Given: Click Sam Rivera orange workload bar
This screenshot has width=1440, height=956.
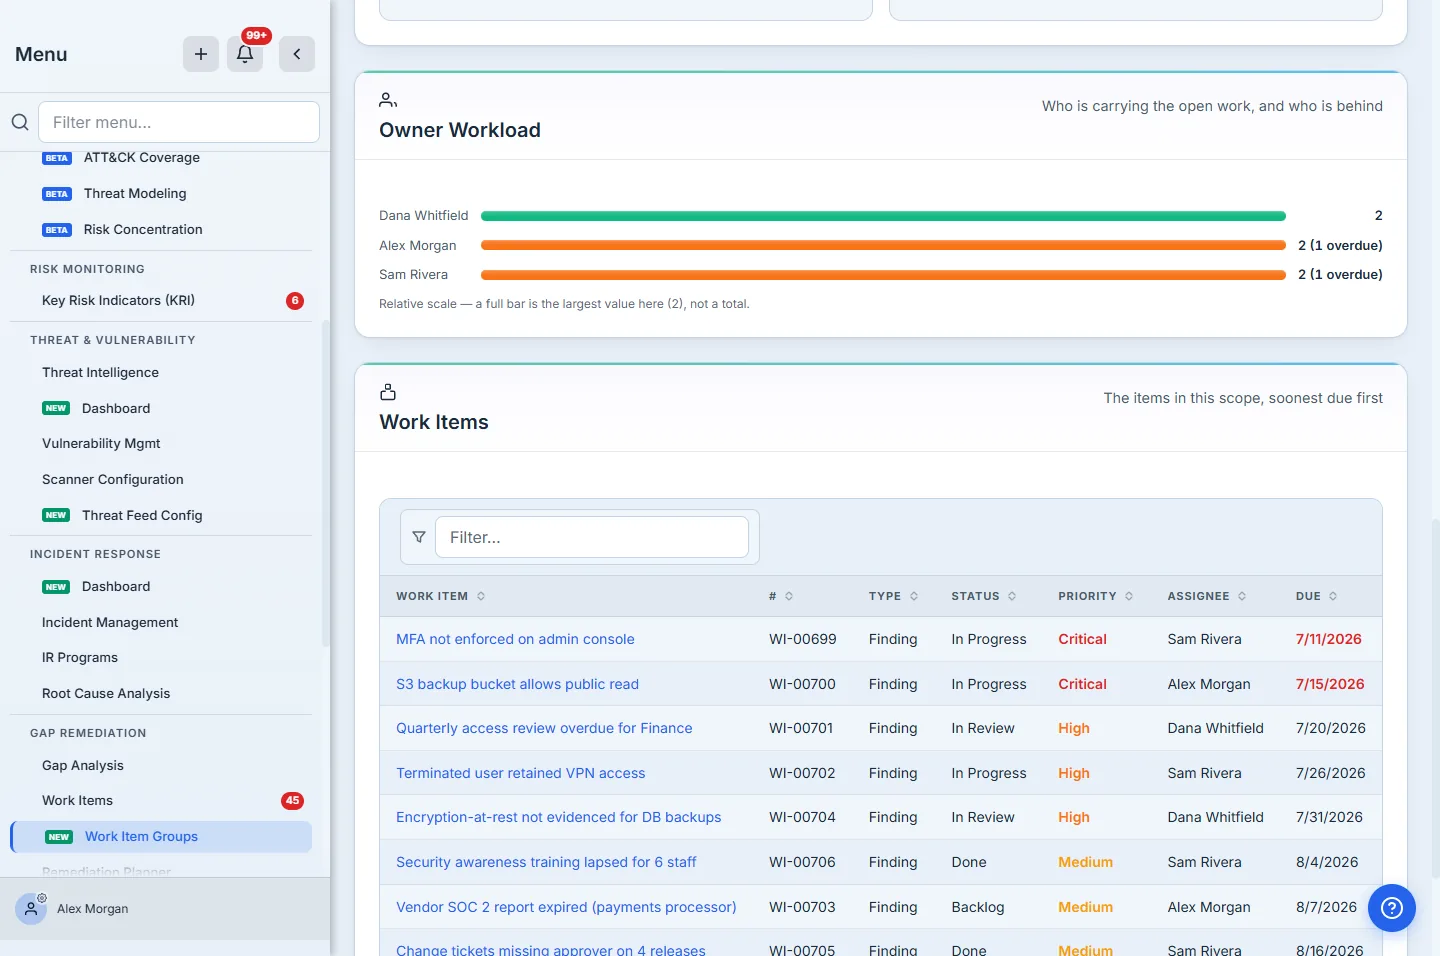Looking at the screenshot, I should click(883, 275).
